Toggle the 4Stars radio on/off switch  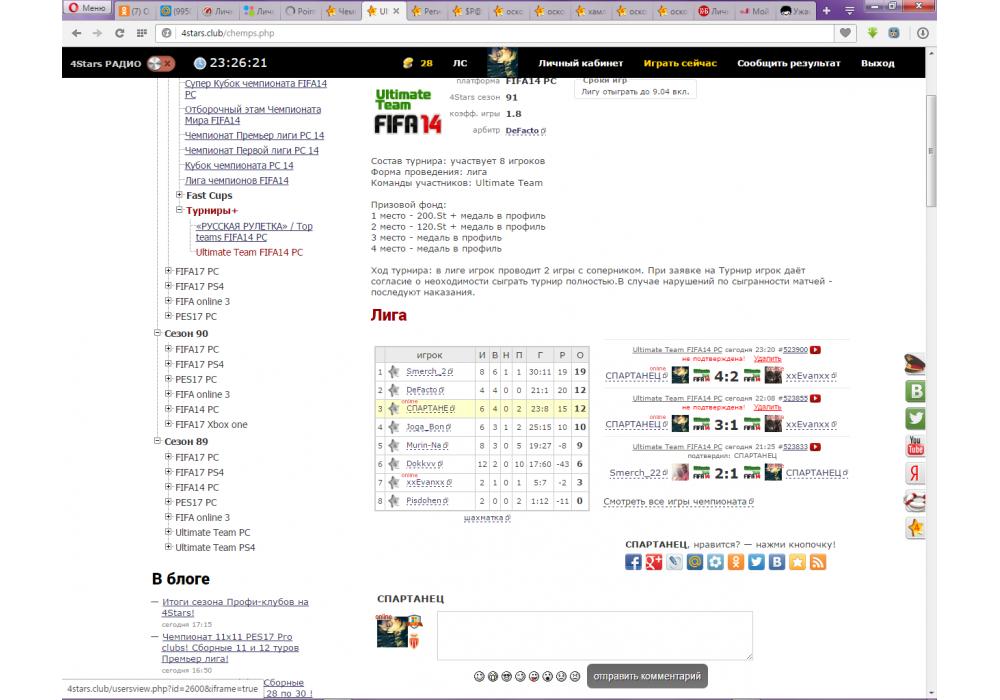point(161,63)
